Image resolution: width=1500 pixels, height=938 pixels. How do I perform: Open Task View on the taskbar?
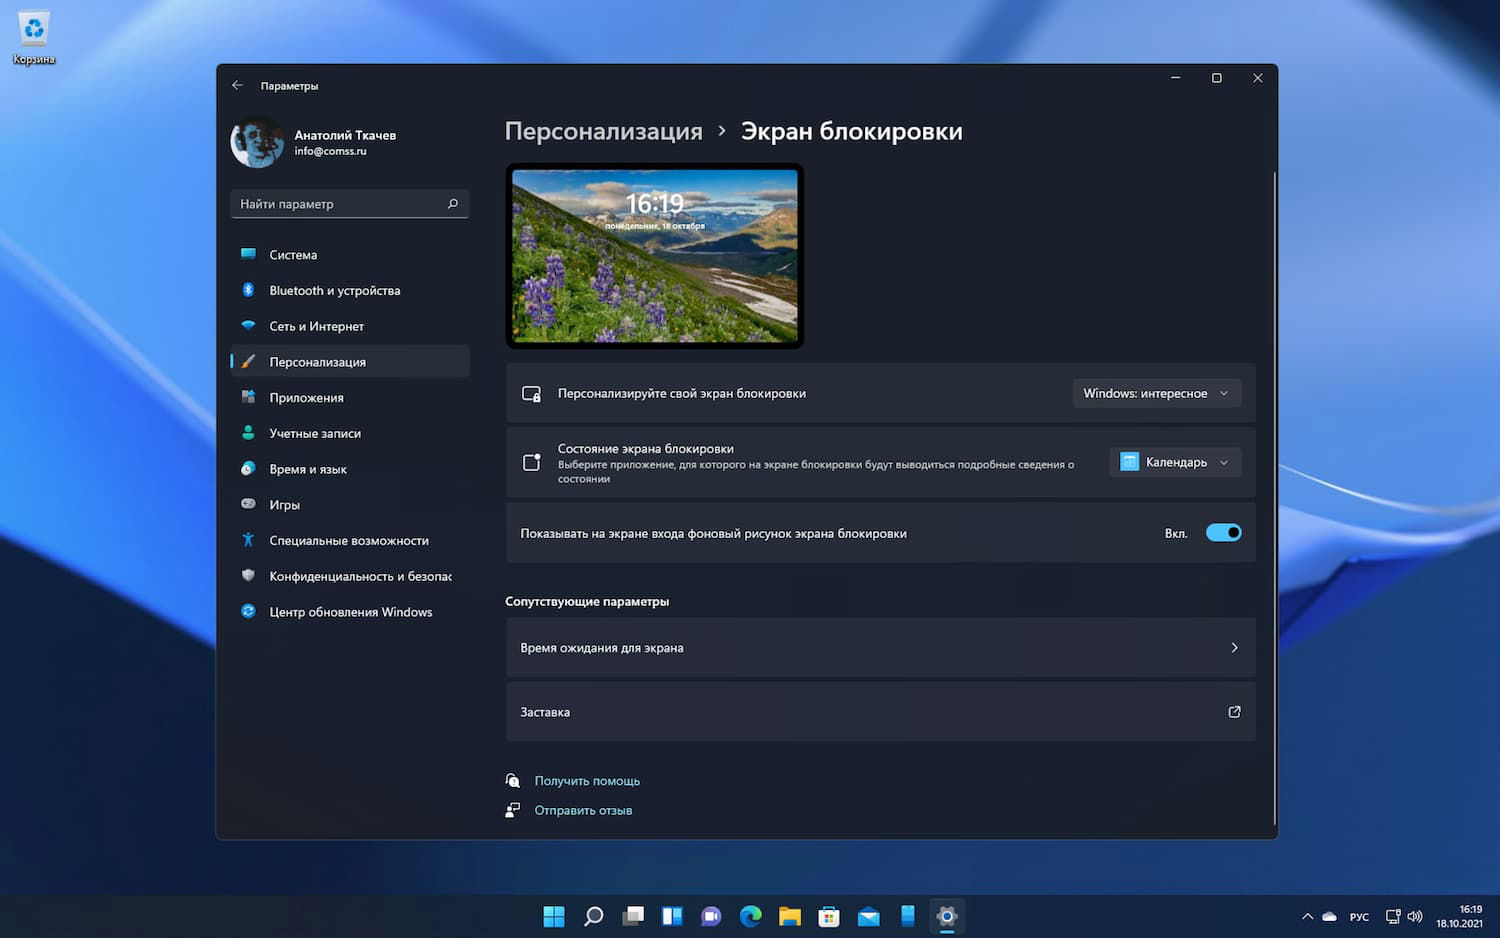tap(633, 916)
